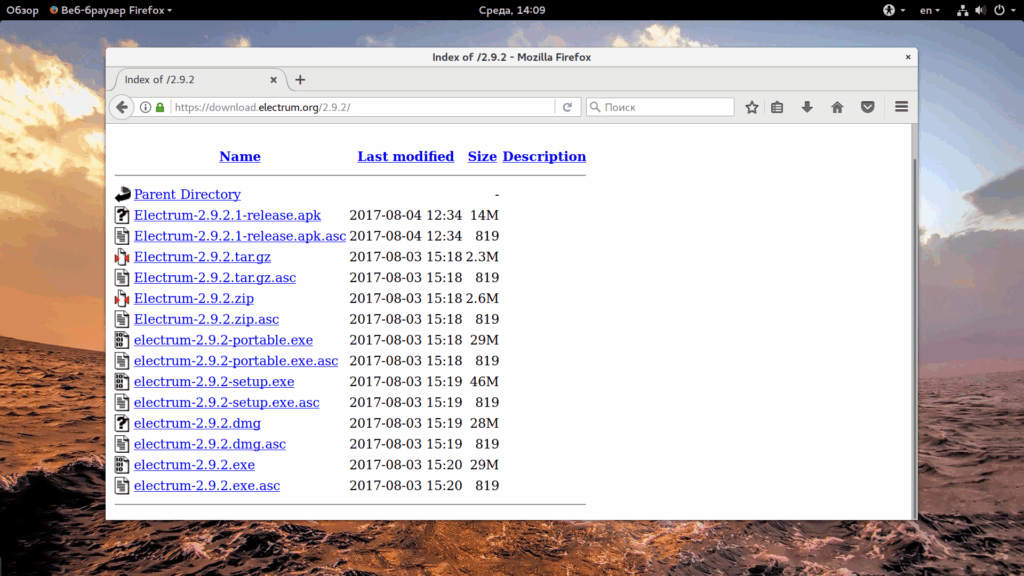Click the binary icon beside electrum-2.9.2-portable.exe
1024x576 pixels.
click(122, 340)
